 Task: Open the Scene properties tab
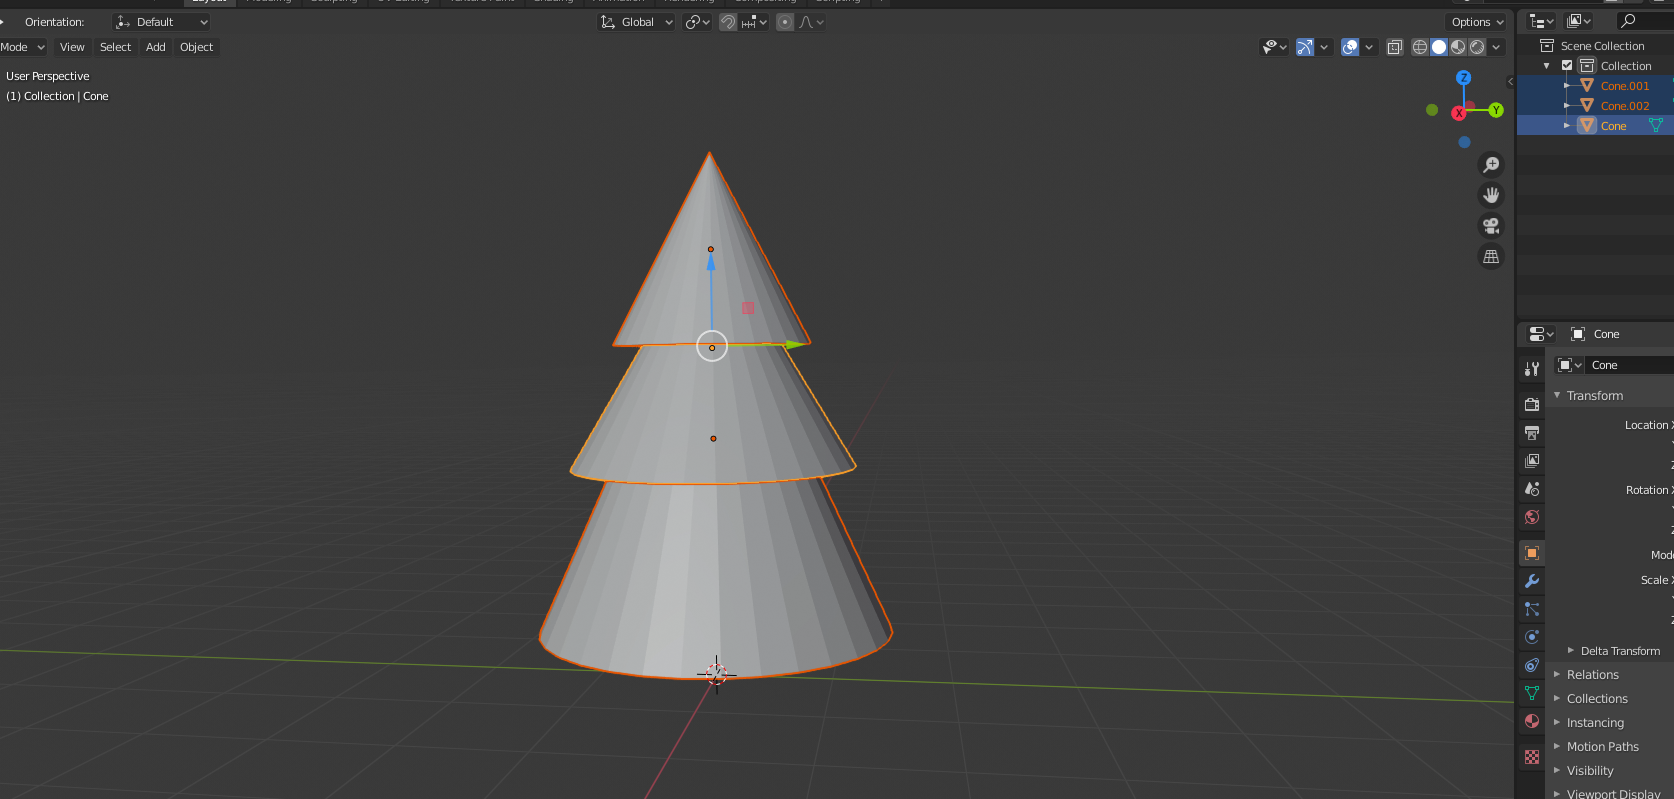click(x=1532, y=489)
